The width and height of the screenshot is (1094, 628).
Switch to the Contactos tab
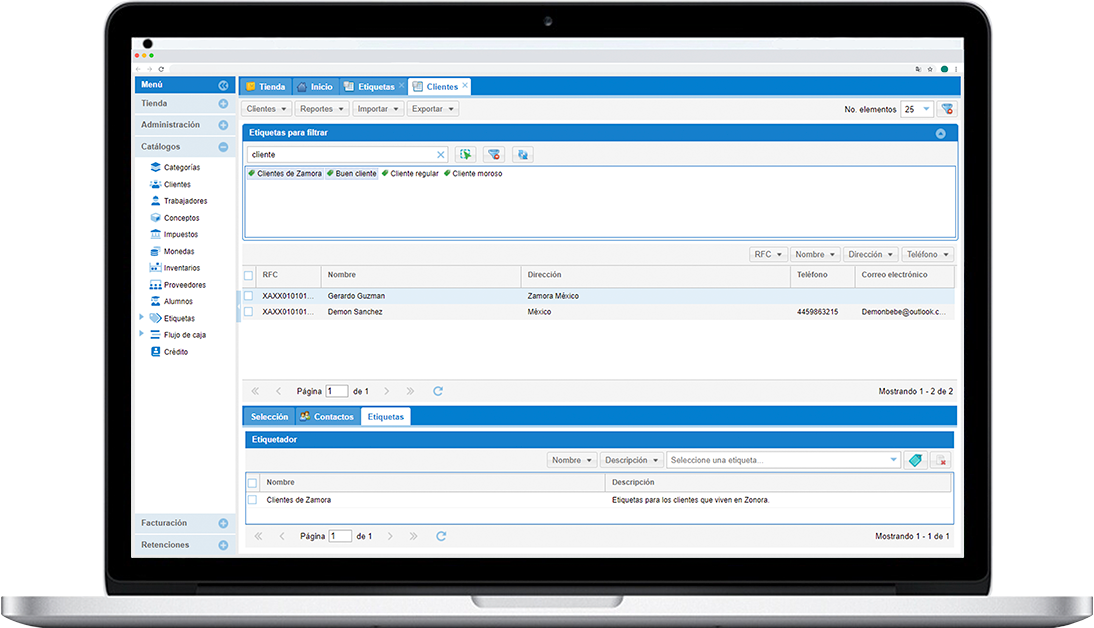[326, 416]
